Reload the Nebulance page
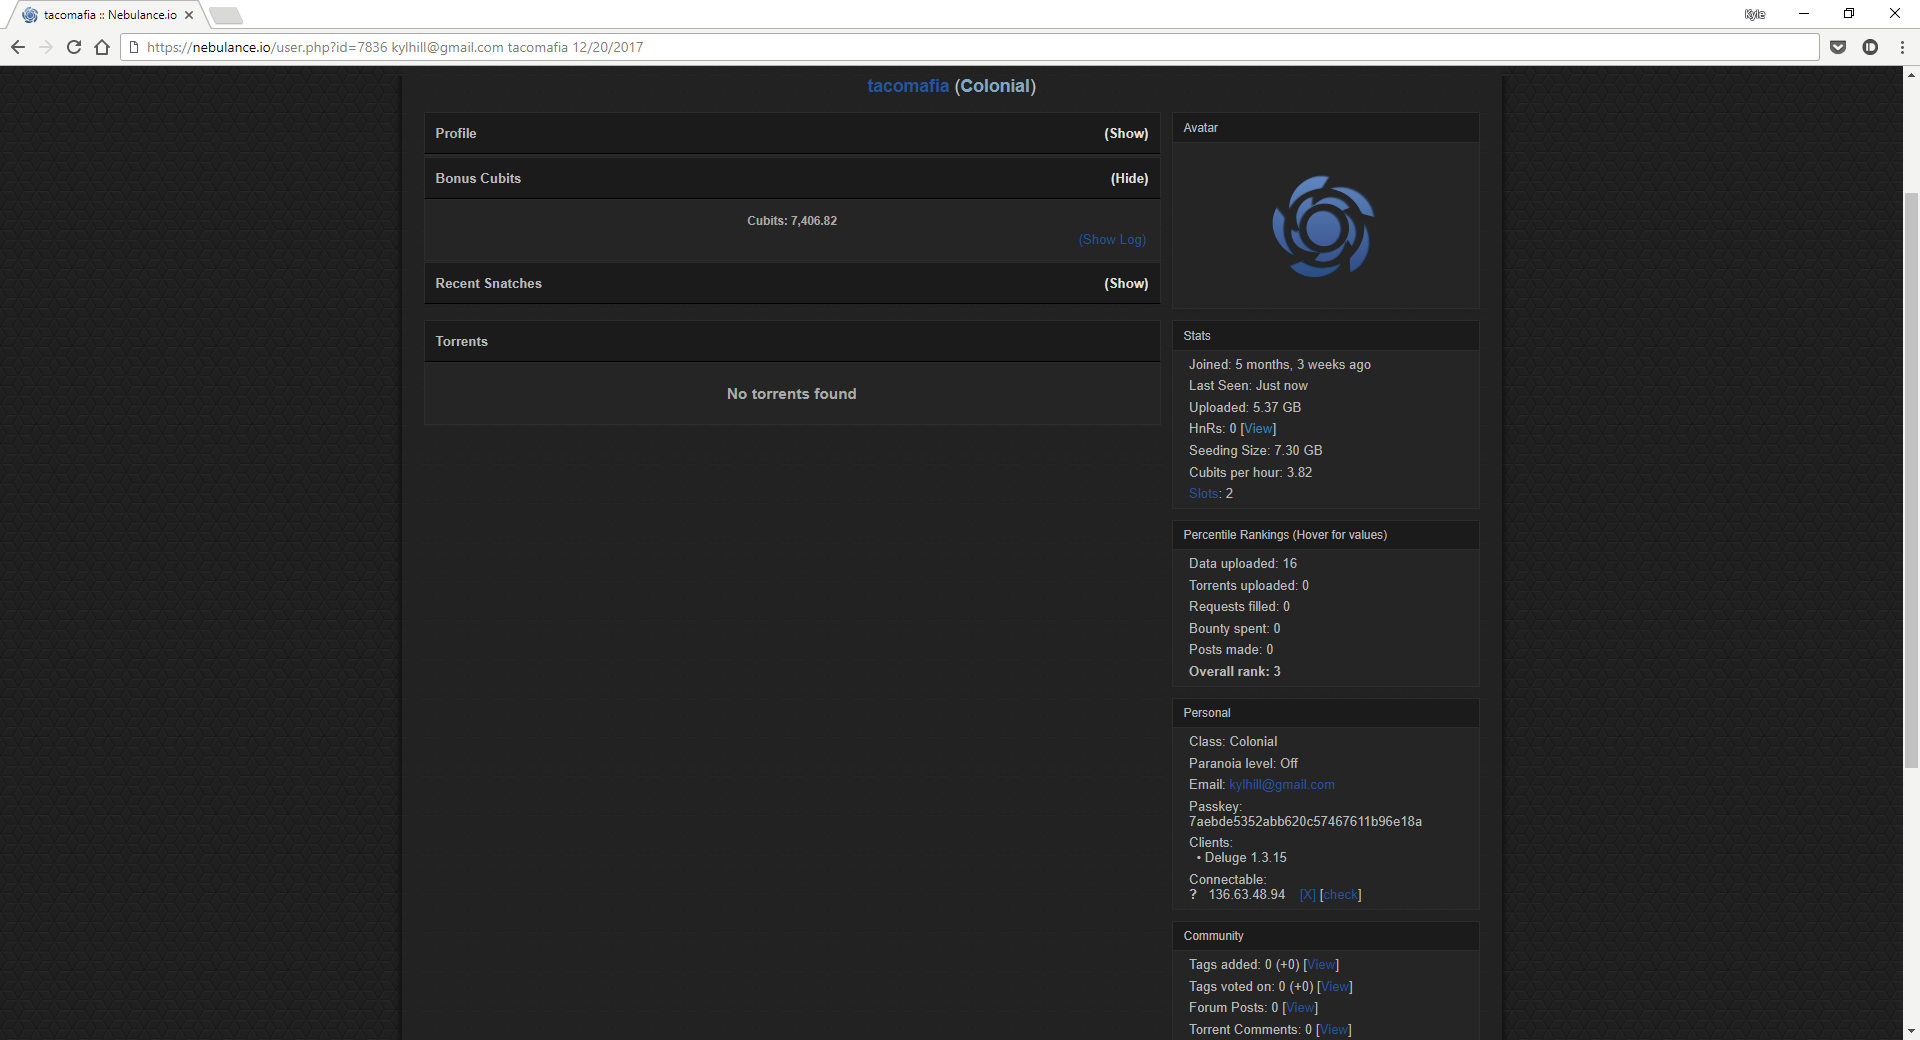Screen dimensions: 1920x1040 [x=74, y=47]
